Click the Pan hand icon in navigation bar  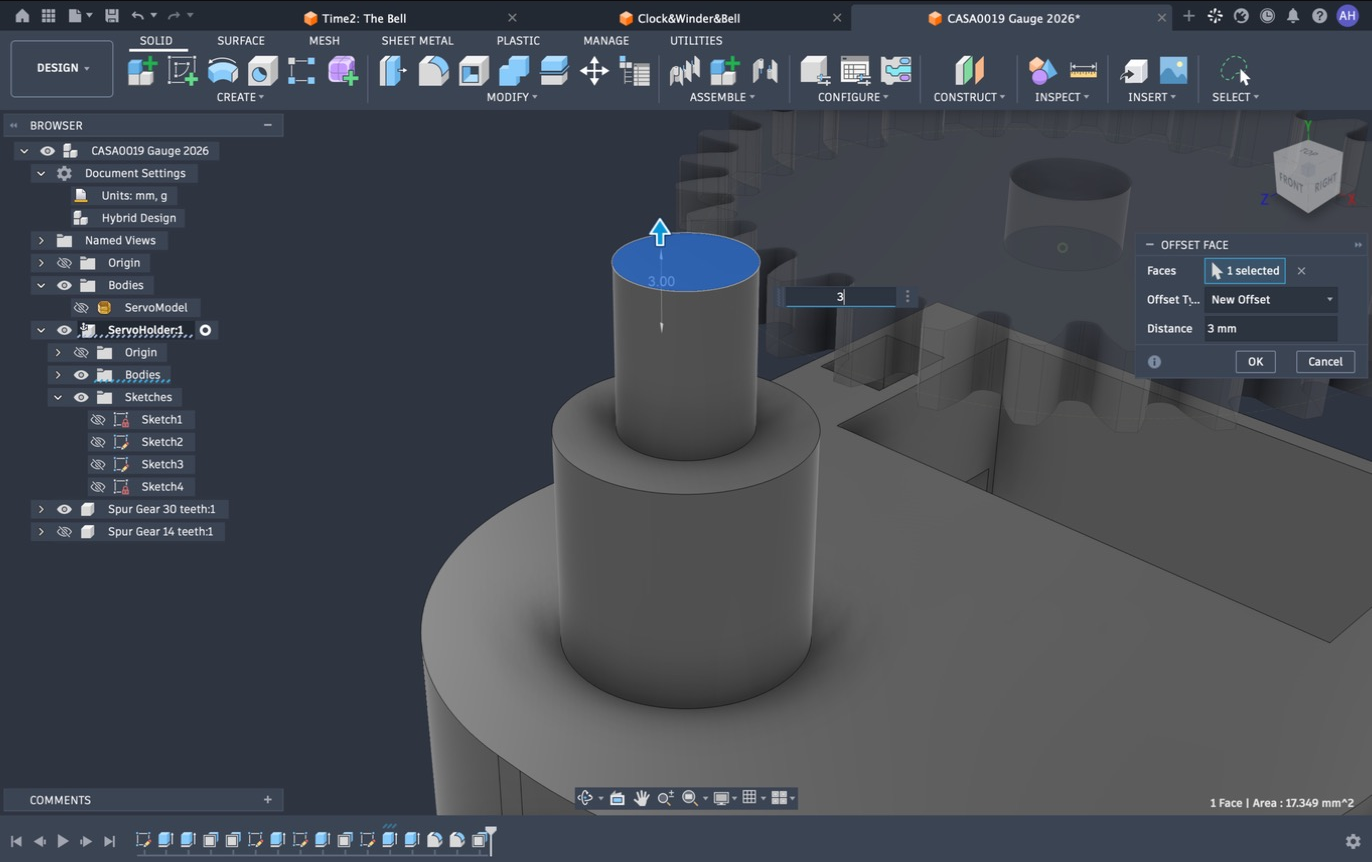pos(641,798)
